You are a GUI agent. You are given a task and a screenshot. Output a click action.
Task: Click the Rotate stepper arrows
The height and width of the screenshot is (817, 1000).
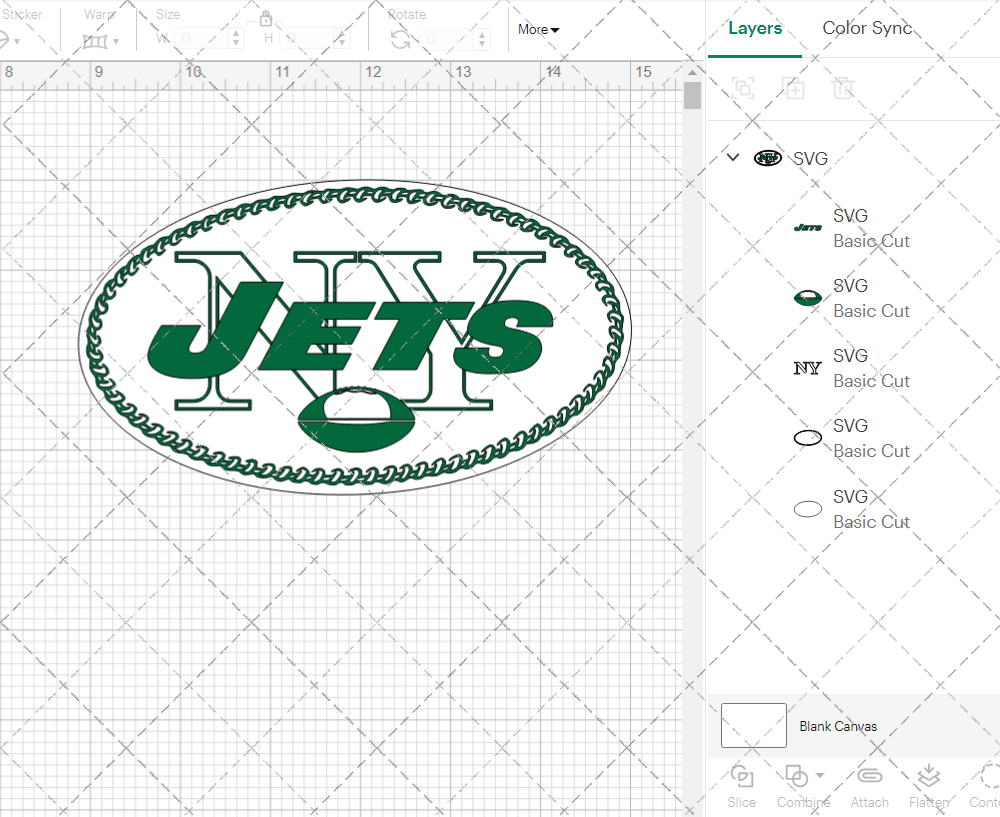click(x=482, y=40)
